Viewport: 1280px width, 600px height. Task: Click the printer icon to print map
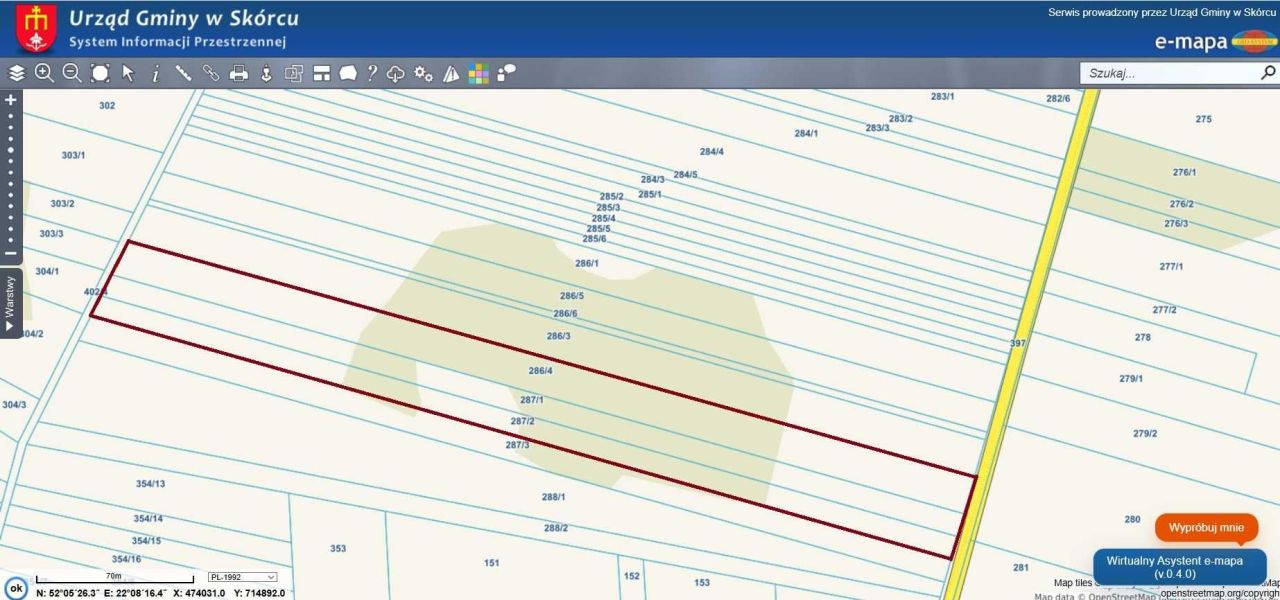coord(239,73)
